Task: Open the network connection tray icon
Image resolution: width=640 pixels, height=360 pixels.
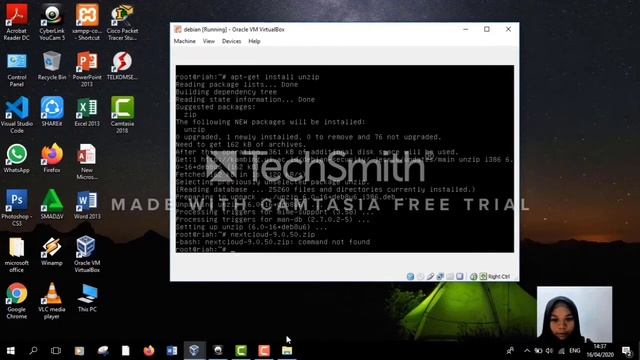Action: point(562,351)
